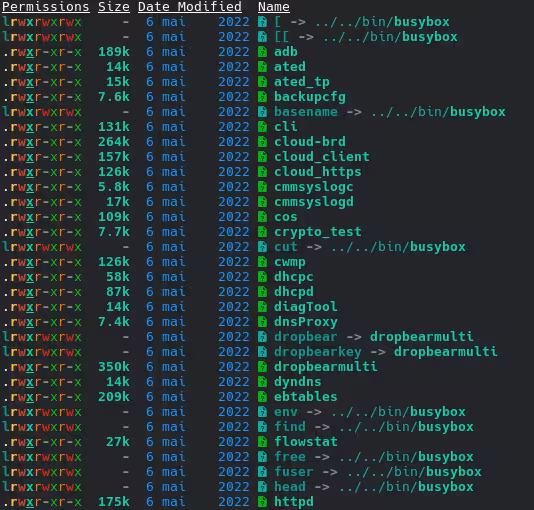Click the file name crypto_test
The height and width of the screenshot is (510, 534).
318,232
